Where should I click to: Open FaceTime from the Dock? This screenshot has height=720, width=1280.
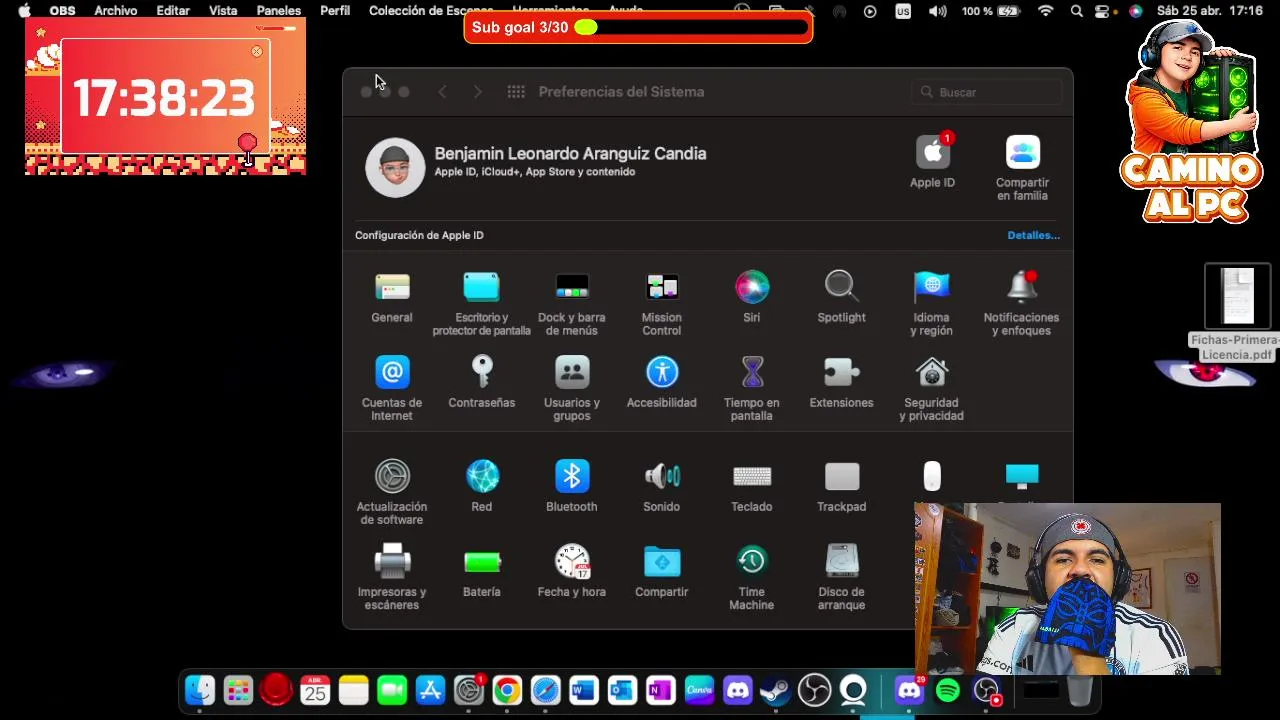(392, 690)
